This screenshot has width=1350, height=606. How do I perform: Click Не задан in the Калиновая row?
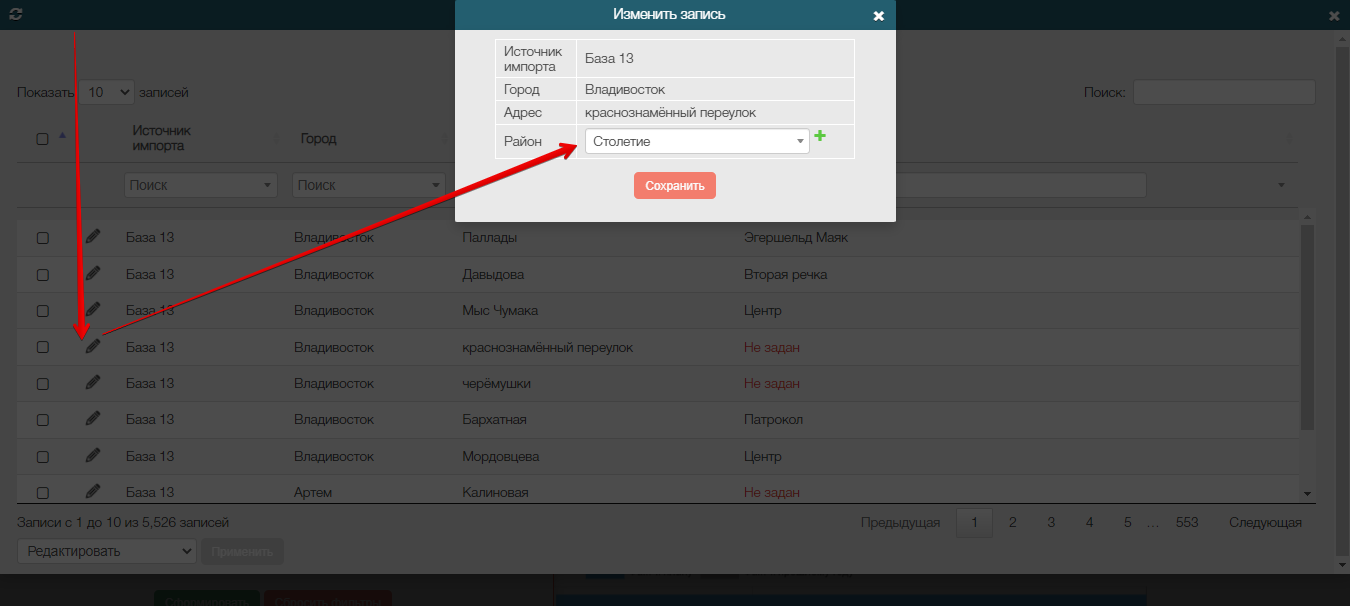772,492
